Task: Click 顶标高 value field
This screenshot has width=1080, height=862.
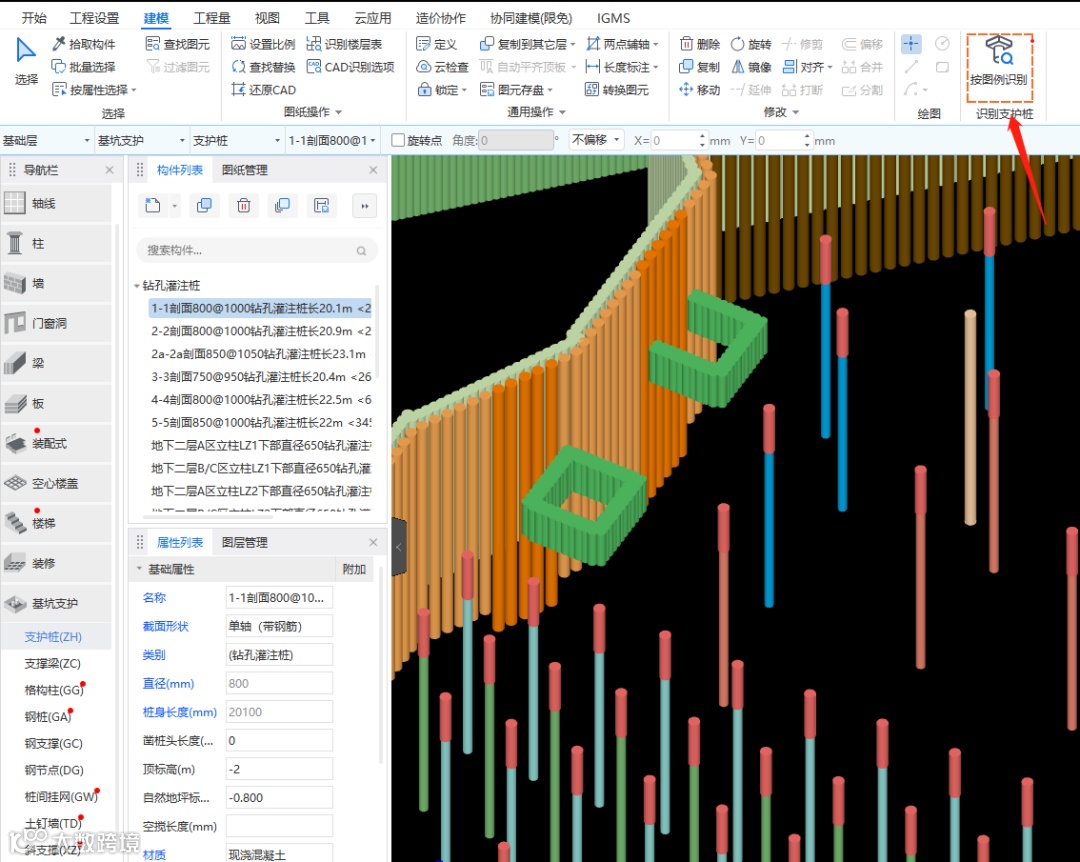Action: point(279,769)
